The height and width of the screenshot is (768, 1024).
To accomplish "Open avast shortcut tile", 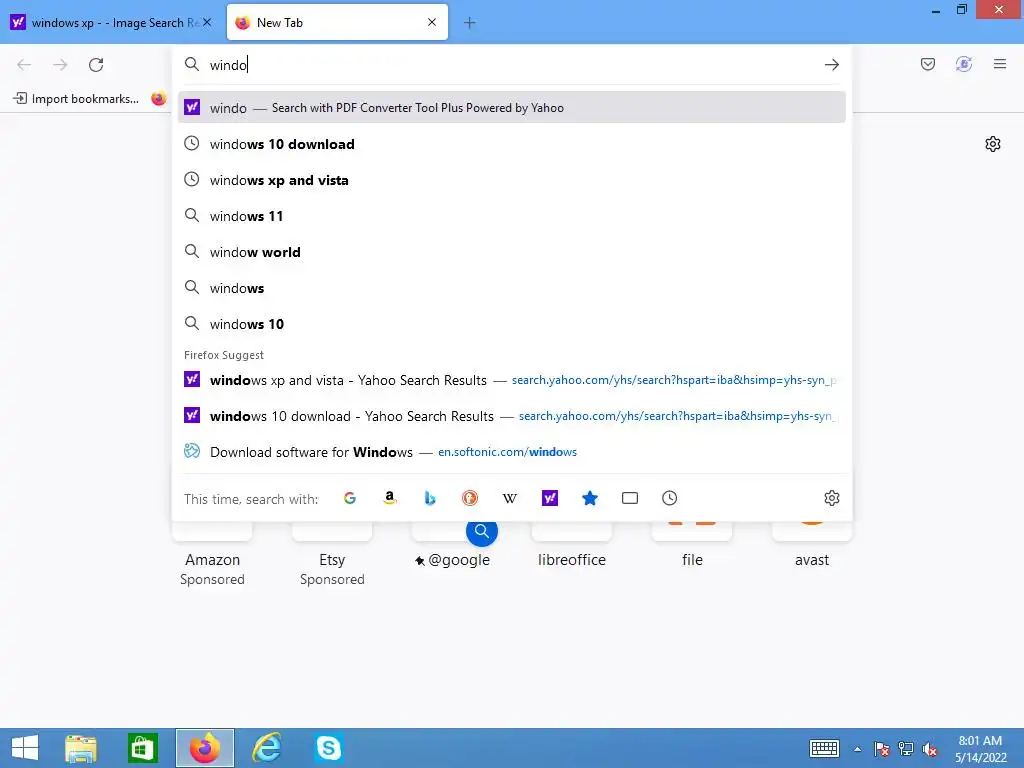I will [x=812, y=545].
